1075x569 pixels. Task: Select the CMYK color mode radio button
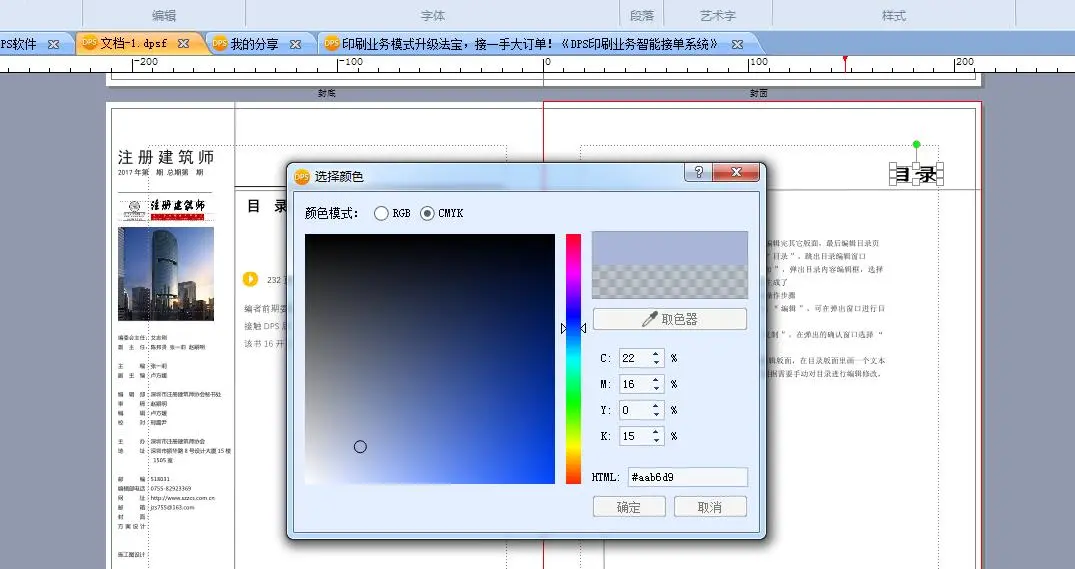click(x=427, y=213)
